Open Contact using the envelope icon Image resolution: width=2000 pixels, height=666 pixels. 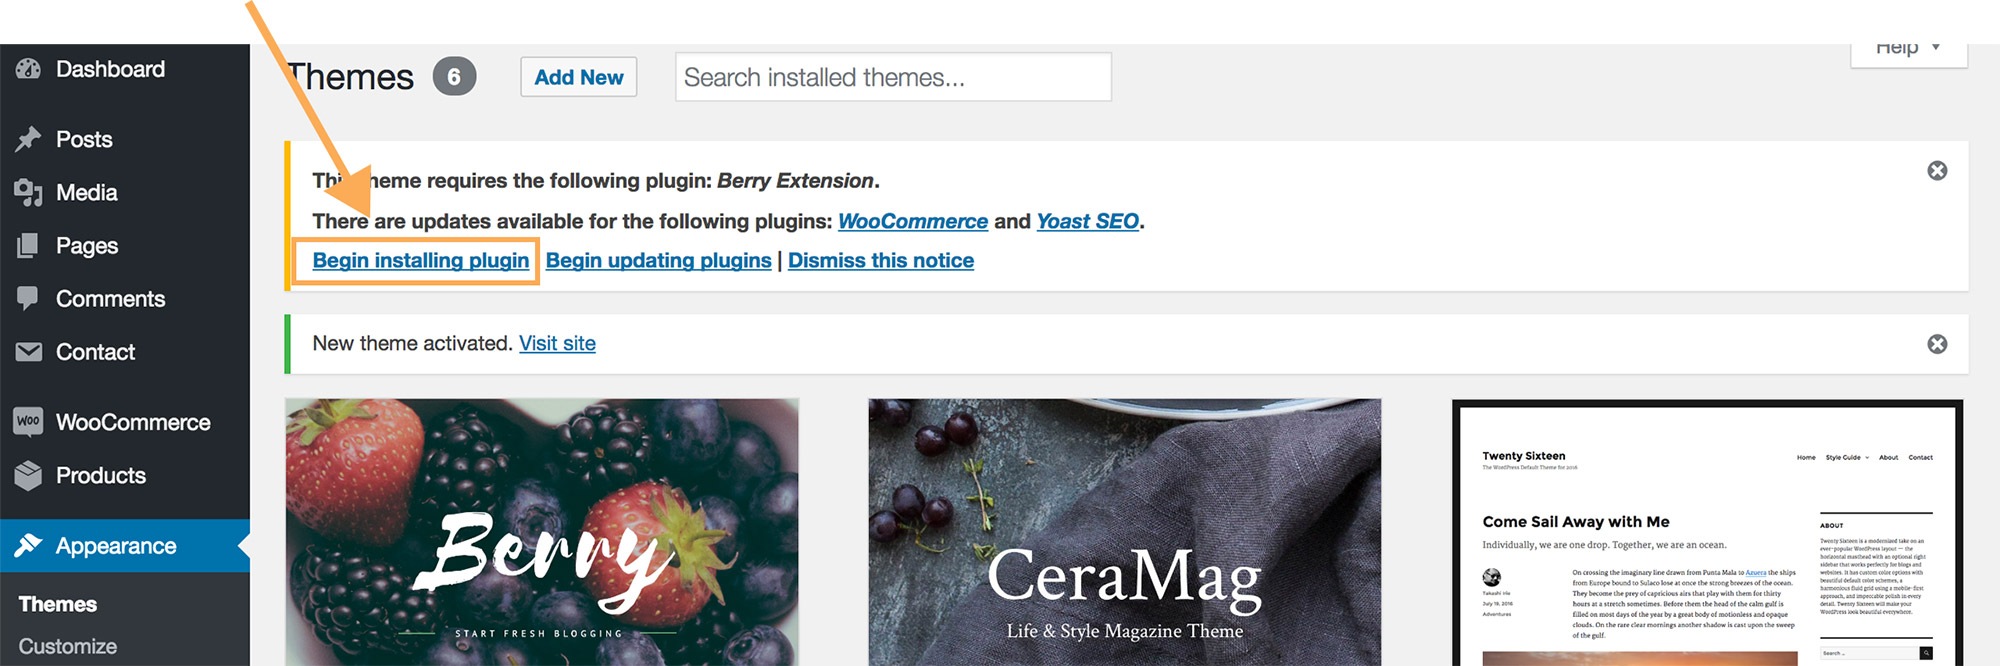[x=27, y=351]
